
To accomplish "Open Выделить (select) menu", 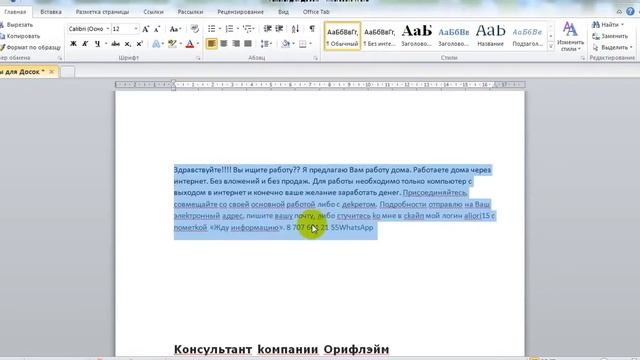I will click(612, 47).
